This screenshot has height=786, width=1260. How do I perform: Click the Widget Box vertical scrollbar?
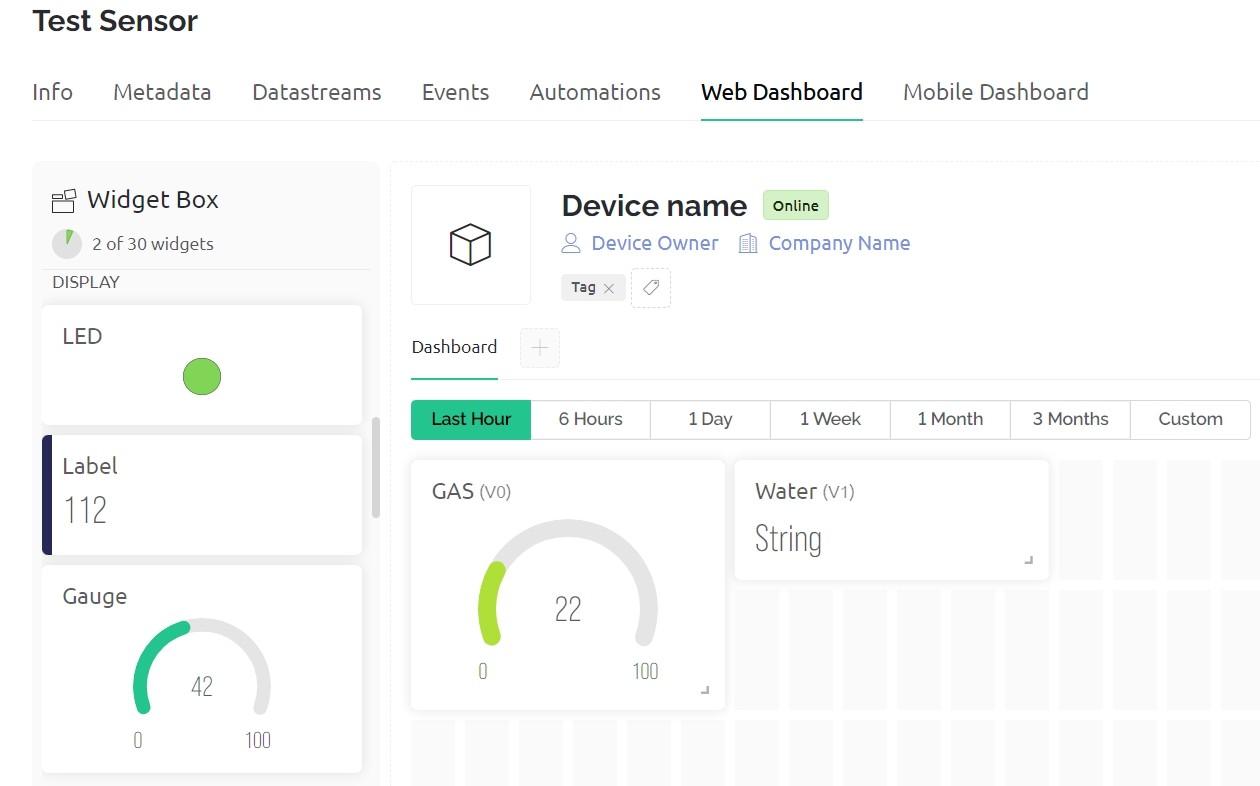376,467
